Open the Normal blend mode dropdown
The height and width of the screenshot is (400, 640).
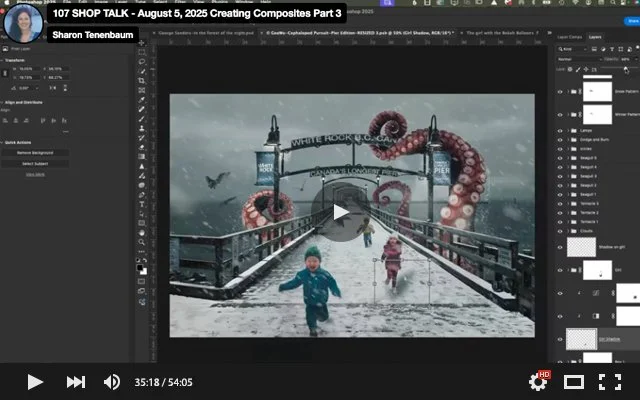tap(579, 59)
